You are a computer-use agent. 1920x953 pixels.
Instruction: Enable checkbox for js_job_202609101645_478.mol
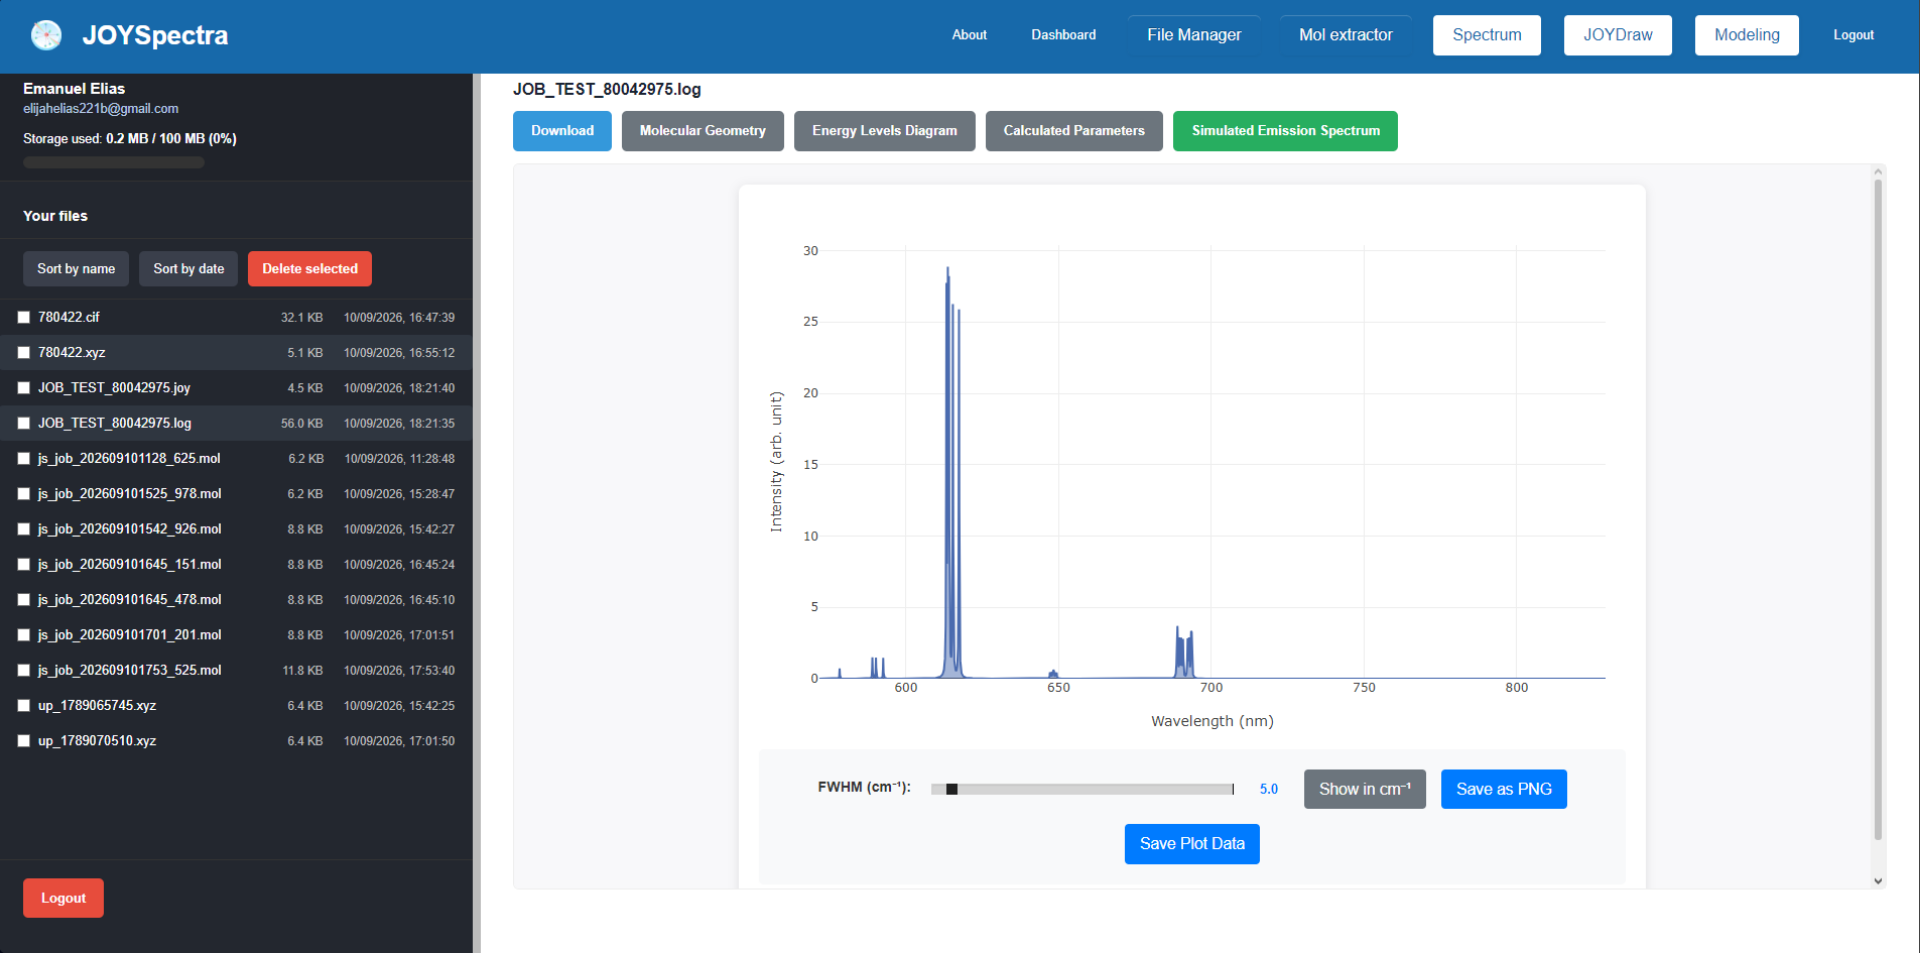[x=24, y=600]
